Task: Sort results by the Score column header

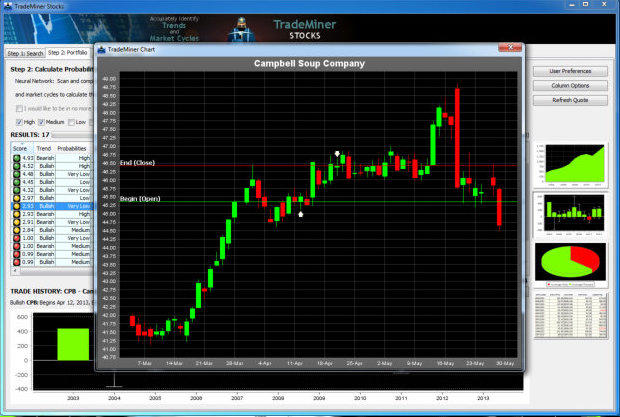Action: pos(20,149)
